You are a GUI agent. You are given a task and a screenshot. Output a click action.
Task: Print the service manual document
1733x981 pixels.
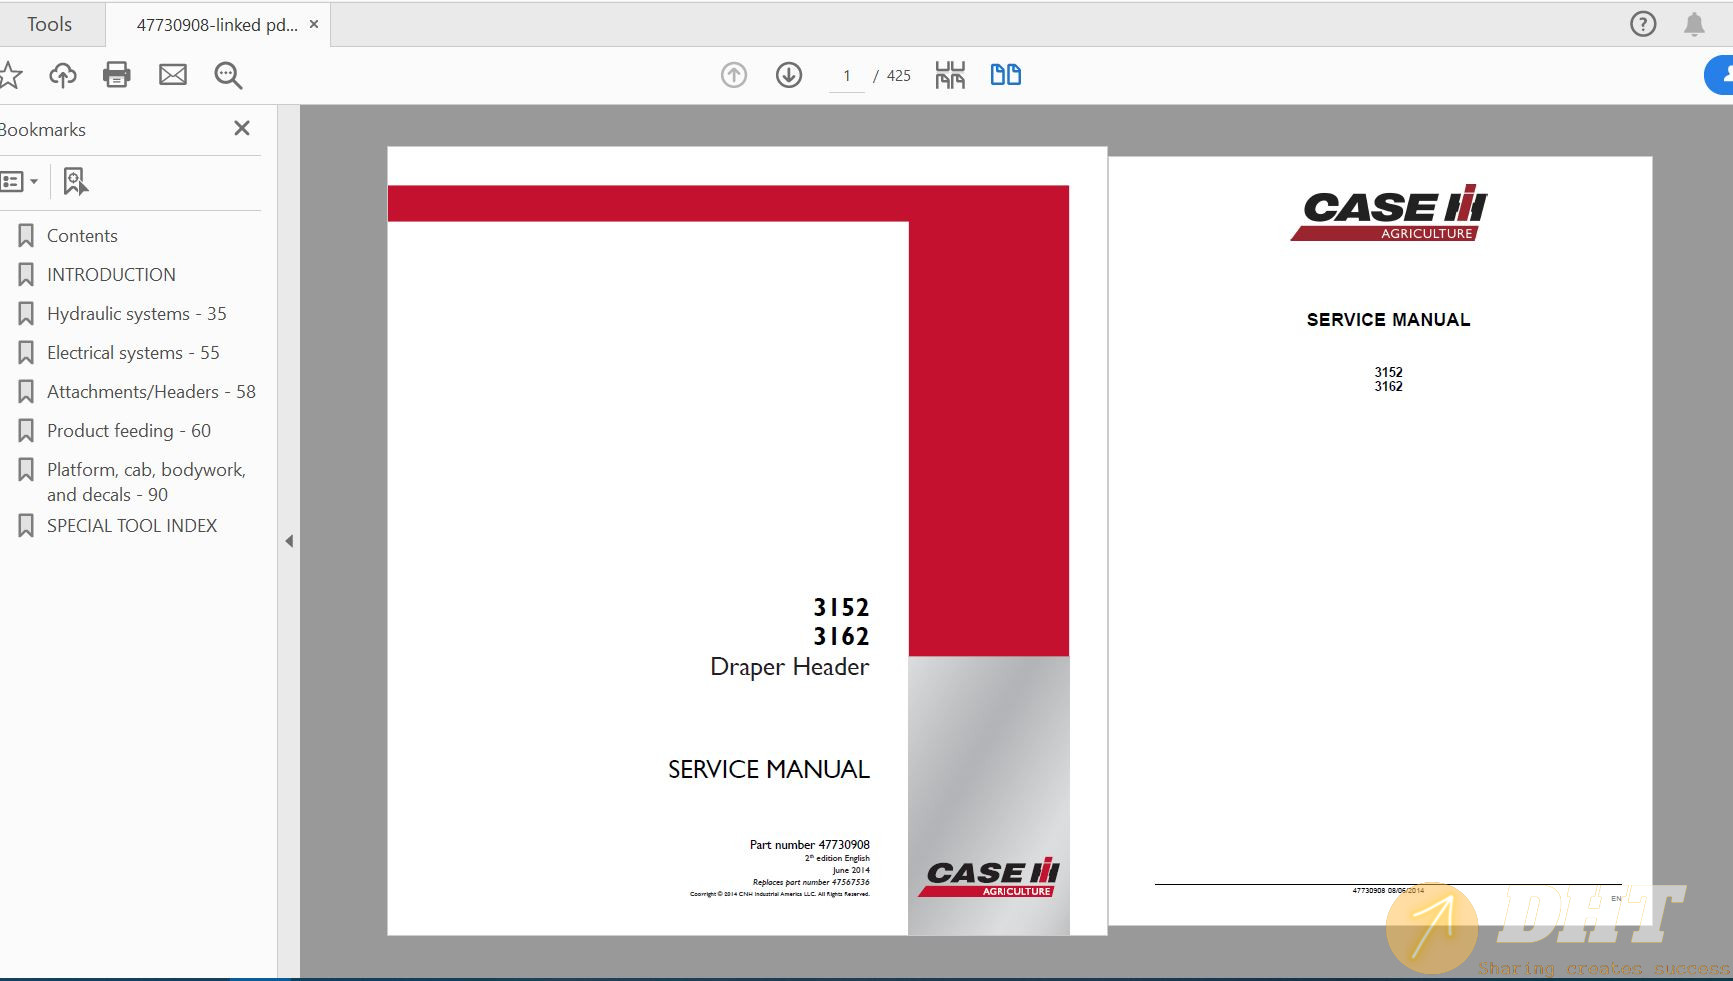pyautogui.click(x=116, y=74)
